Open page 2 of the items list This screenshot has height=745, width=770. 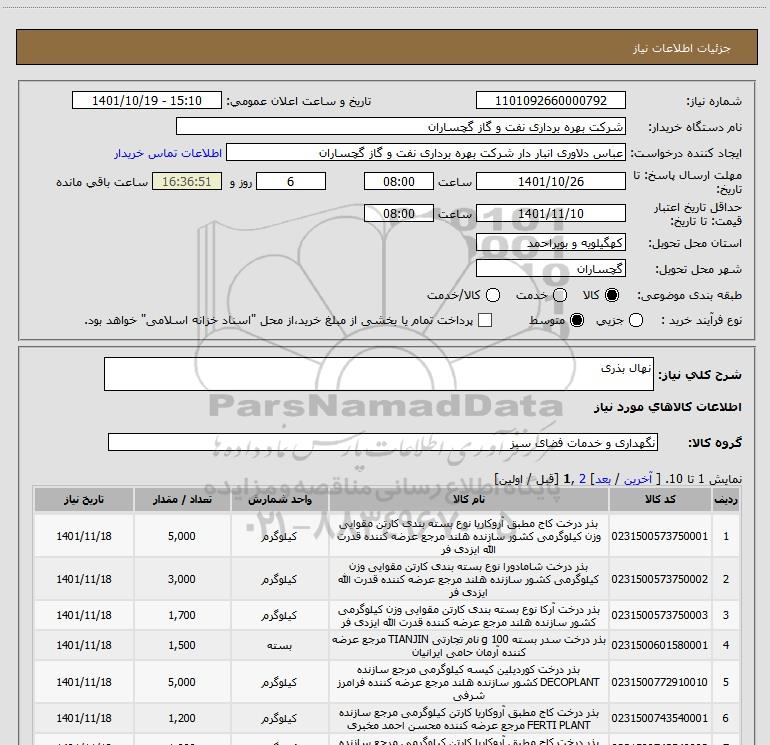click(582, 479)
